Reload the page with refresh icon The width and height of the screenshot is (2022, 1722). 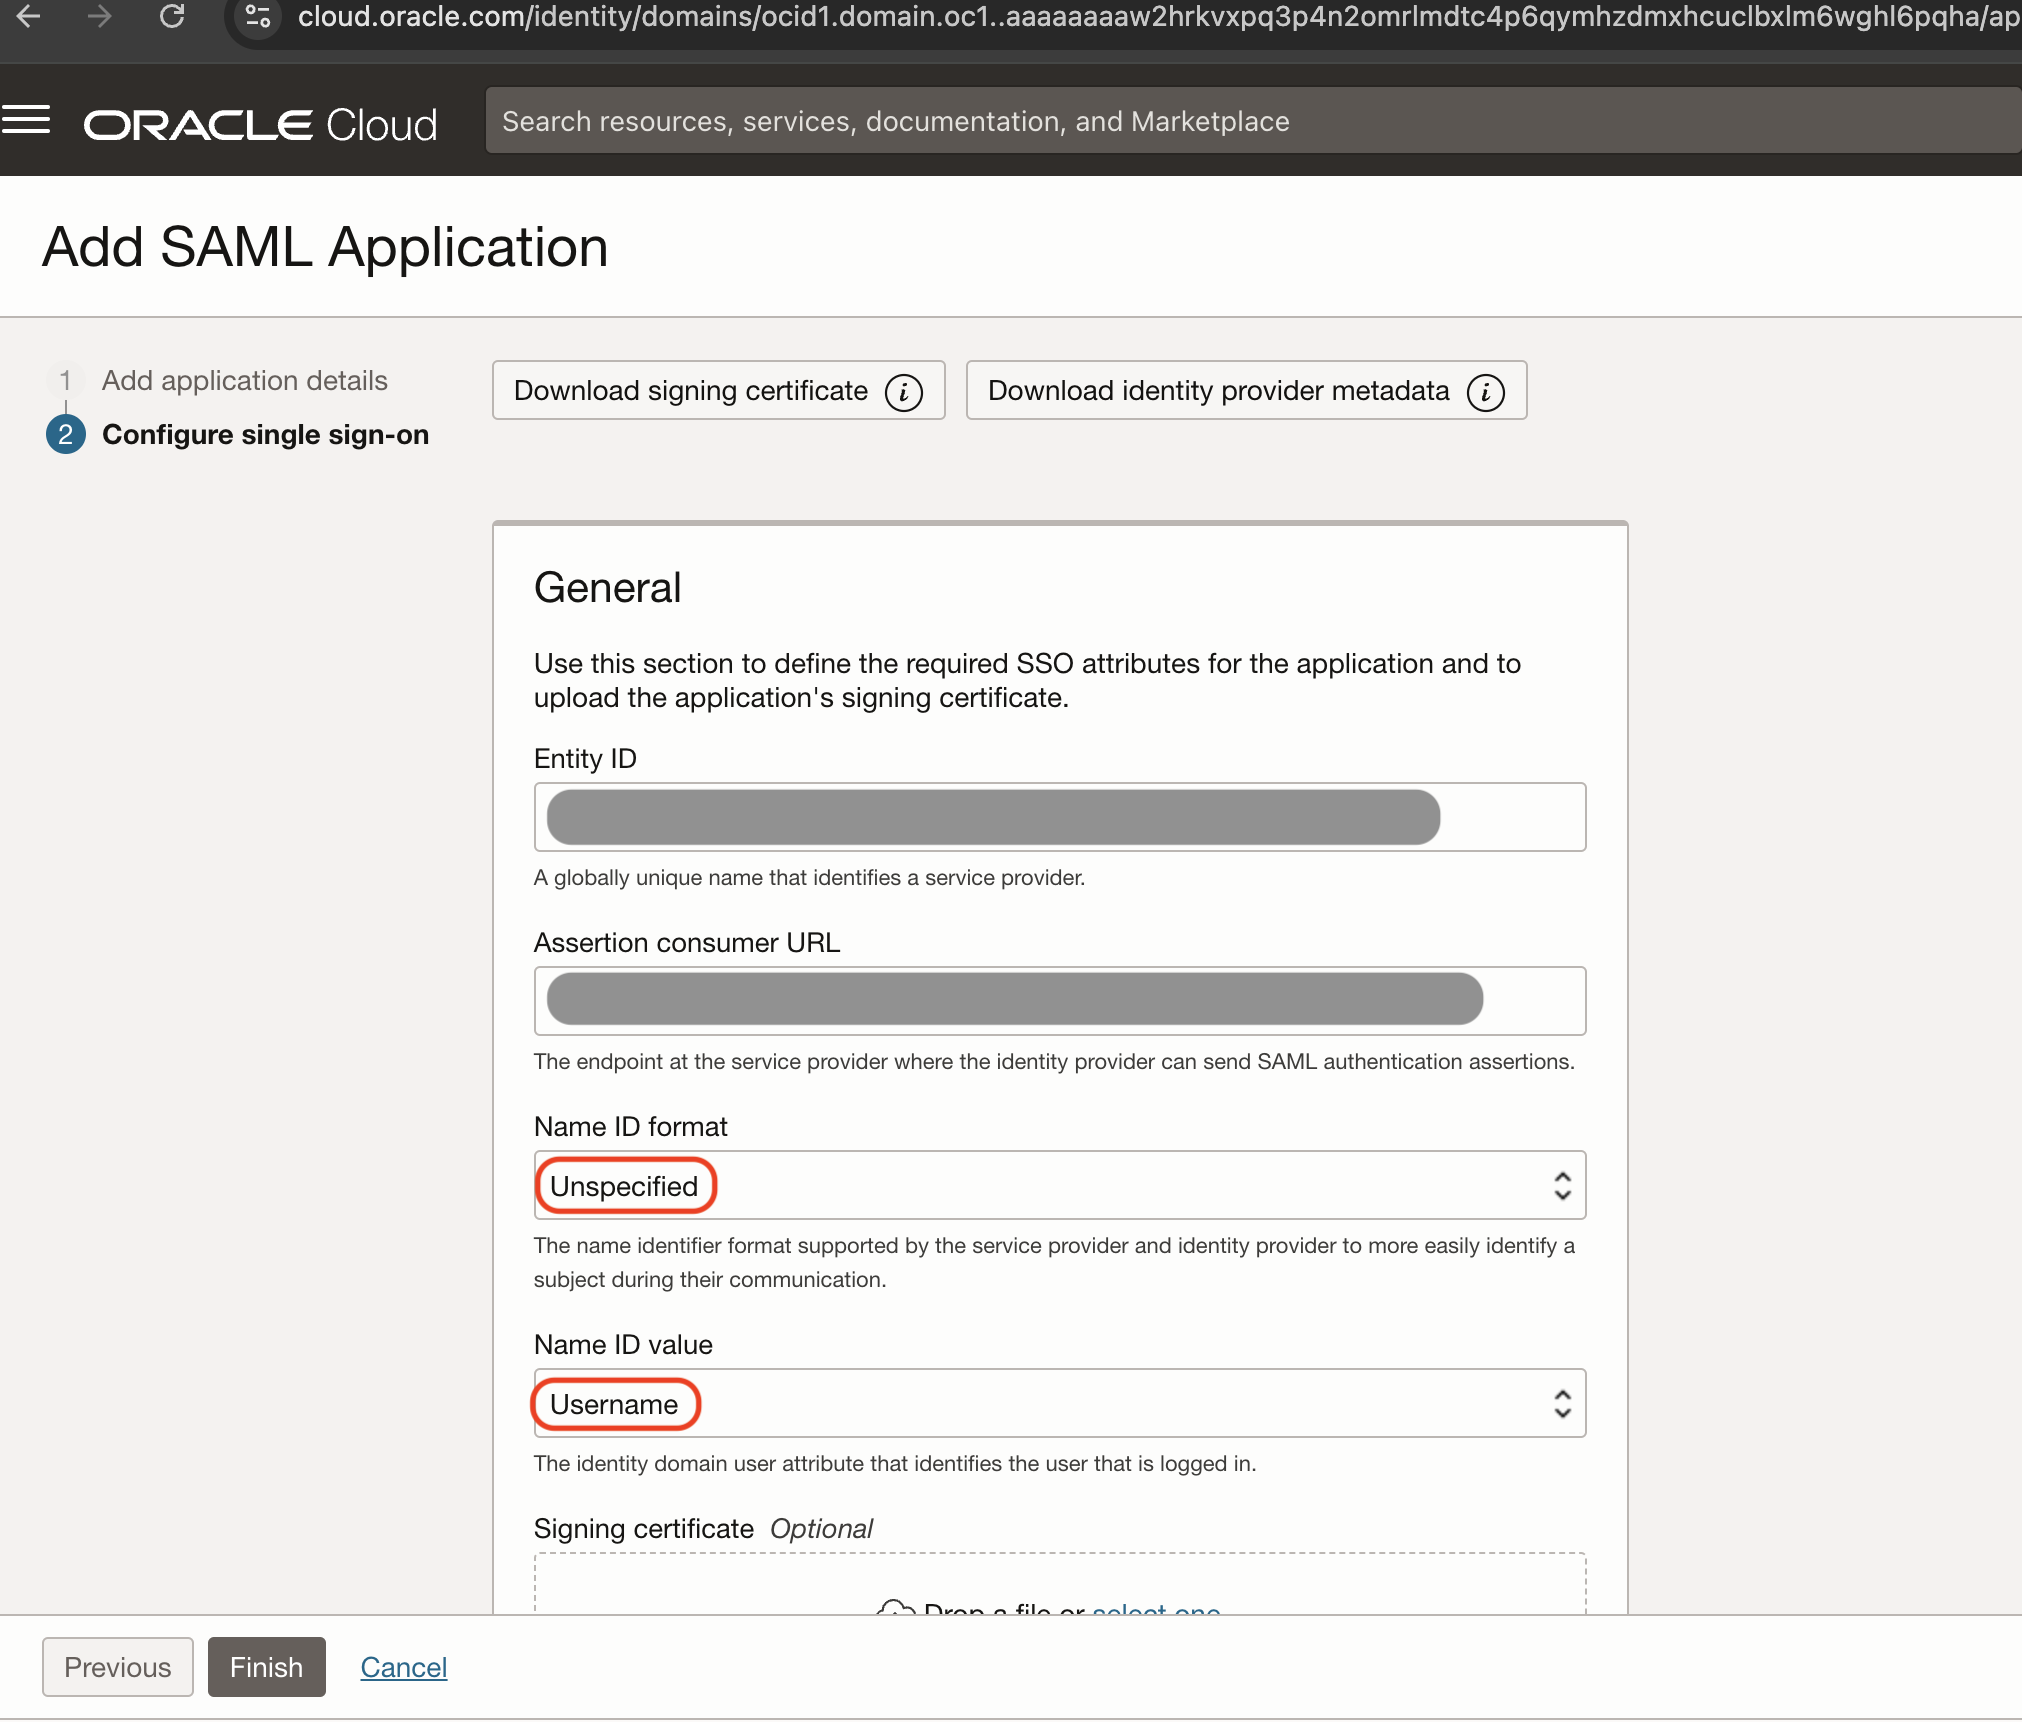172,16
